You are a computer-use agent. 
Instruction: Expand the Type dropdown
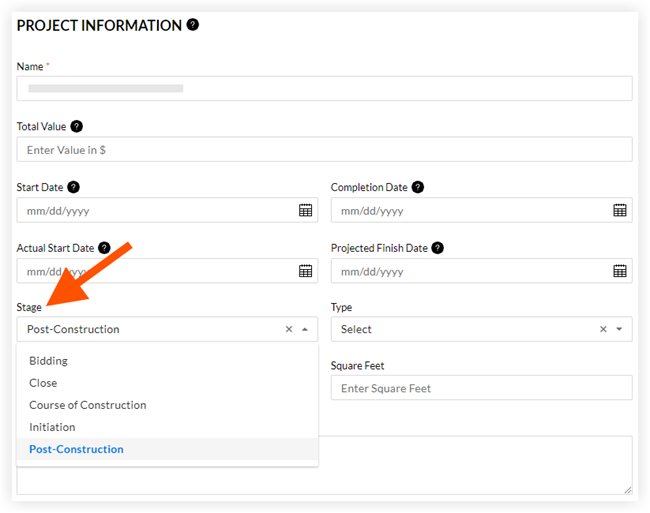[x=619, y=329]
